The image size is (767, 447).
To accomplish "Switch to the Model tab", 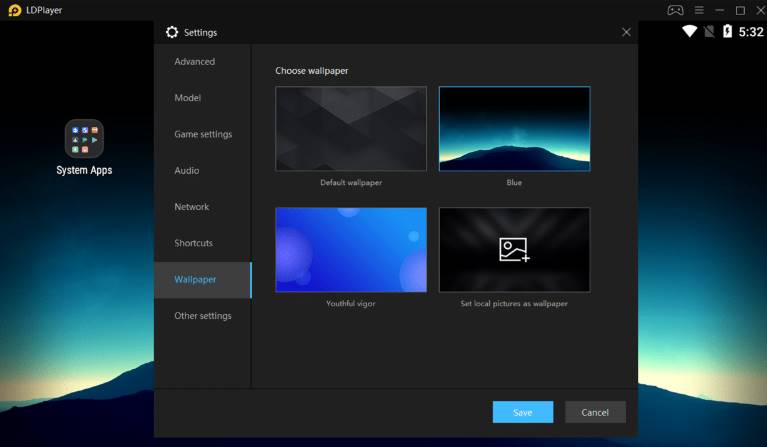I will (188, 98).
